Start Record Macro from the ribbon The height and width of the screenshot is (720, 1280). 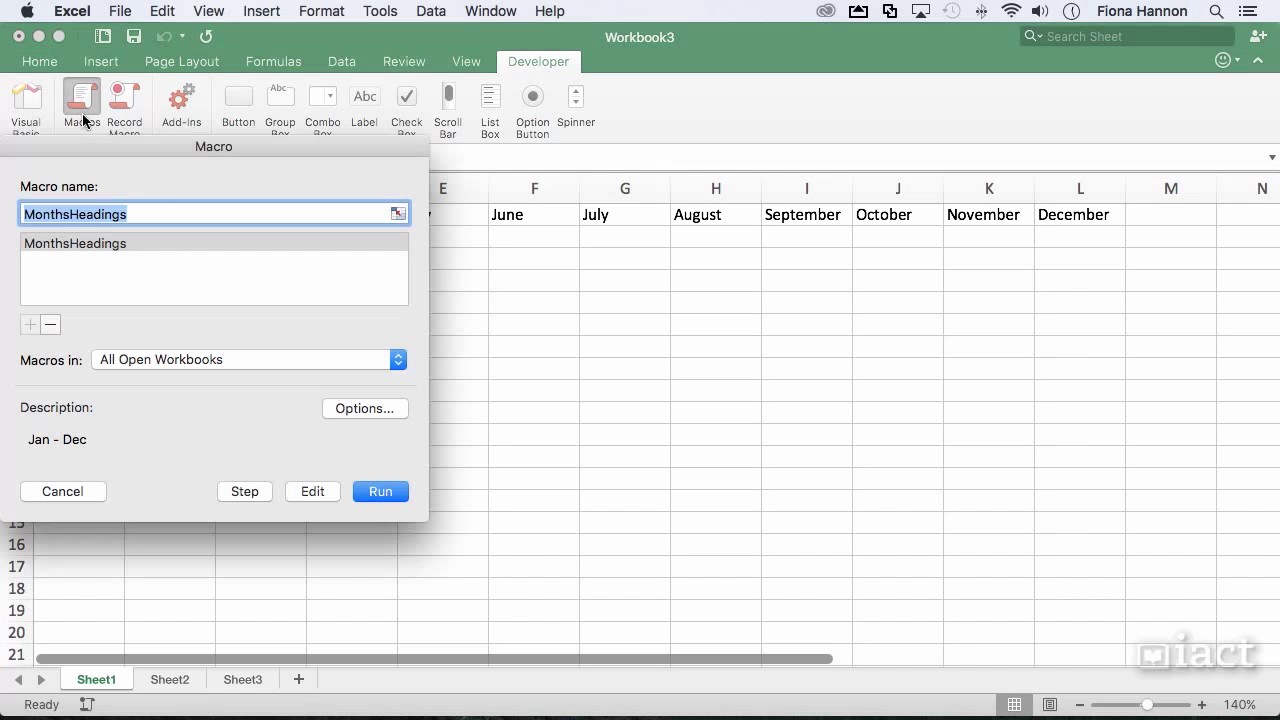pyautogui.click(x=124, y=98)
